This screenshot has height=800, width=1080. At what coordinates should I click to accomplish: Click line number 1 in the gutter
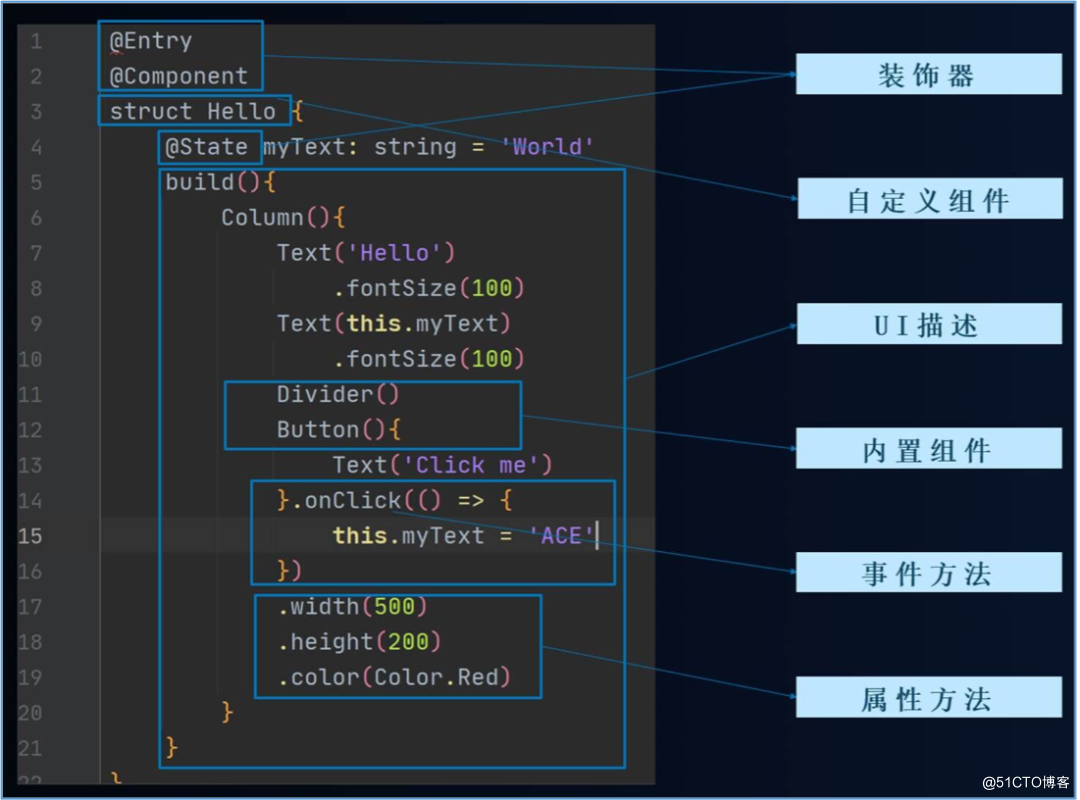37,41
